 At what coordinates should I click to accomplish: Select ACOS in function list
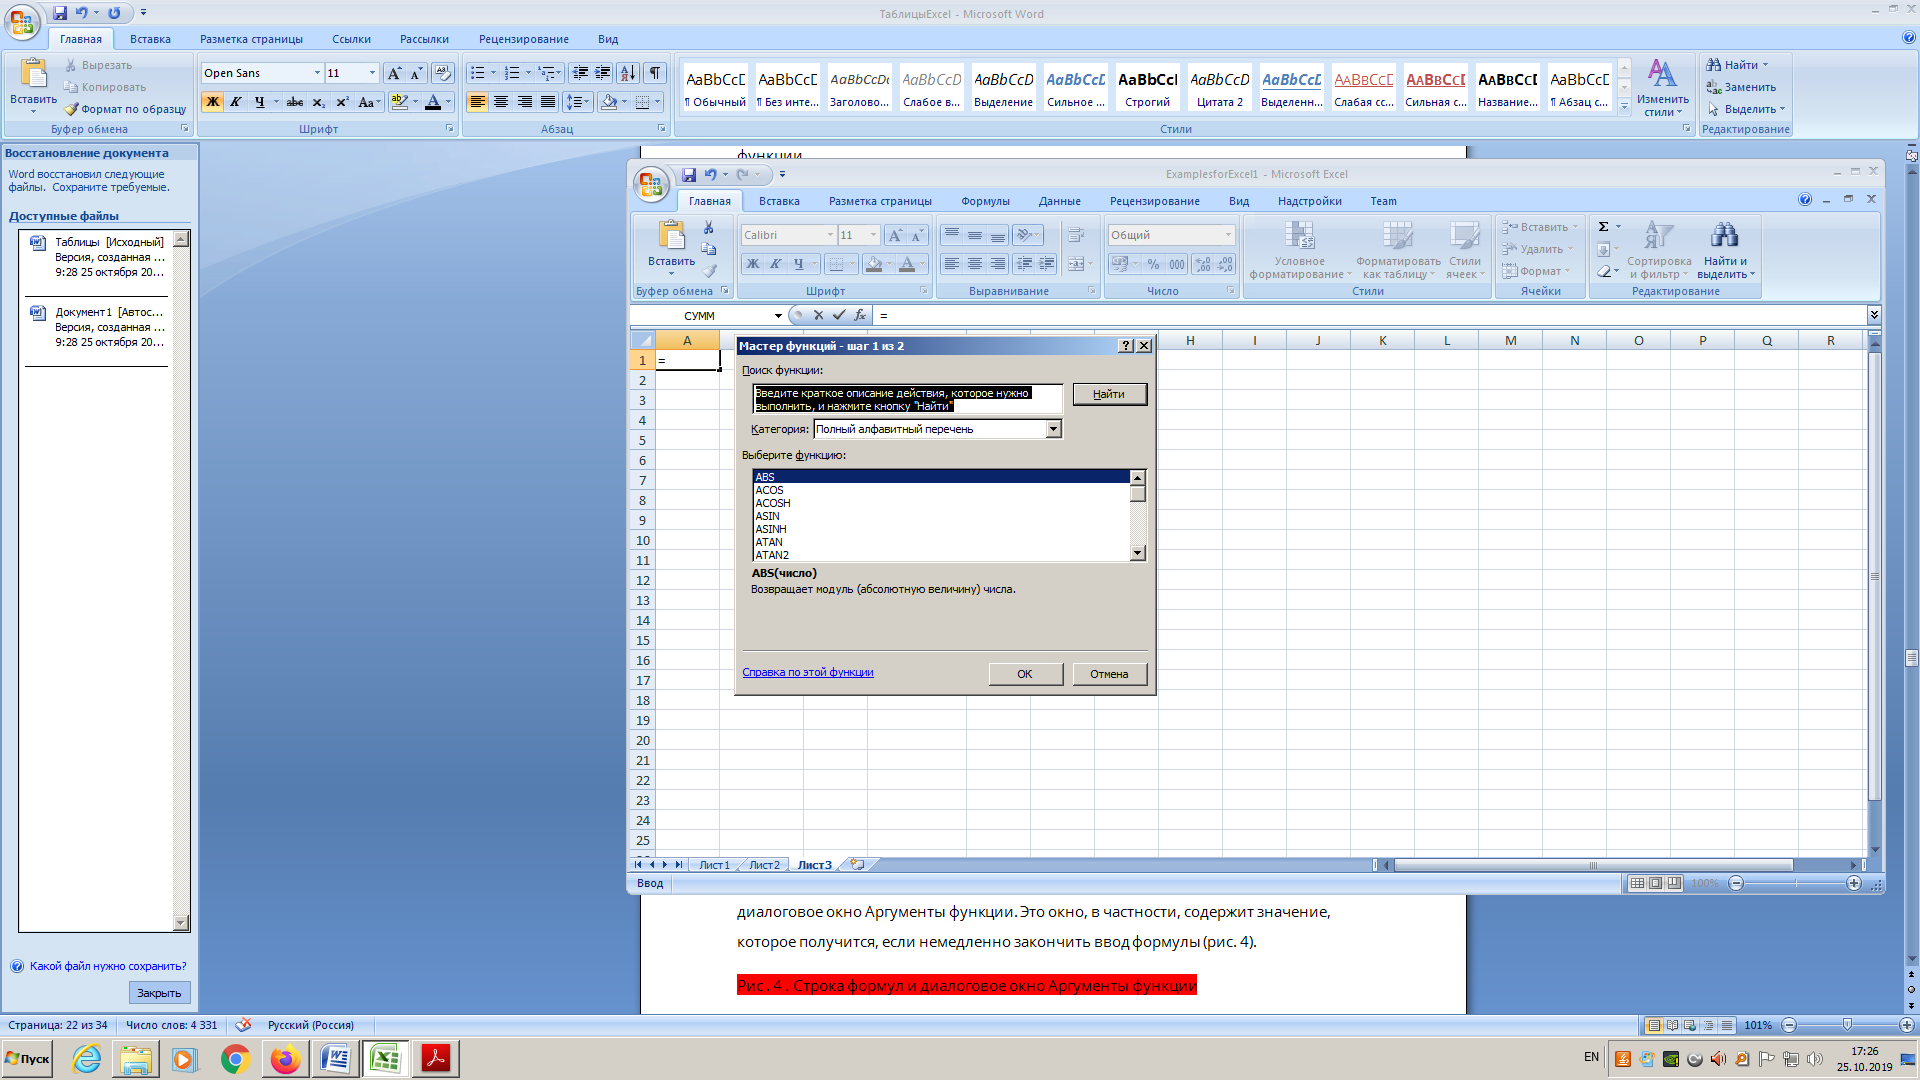[942, 490]
